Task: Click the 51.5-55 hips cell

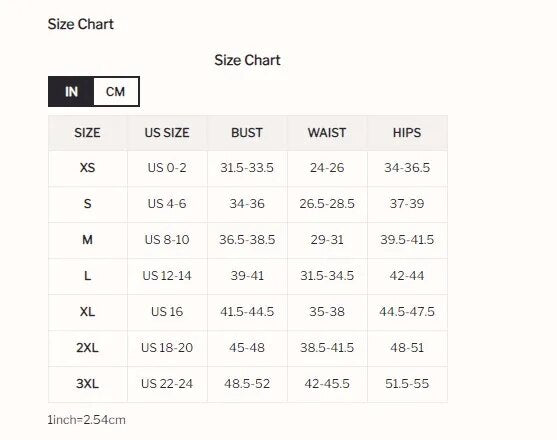Action: click(x=407, y=384)
